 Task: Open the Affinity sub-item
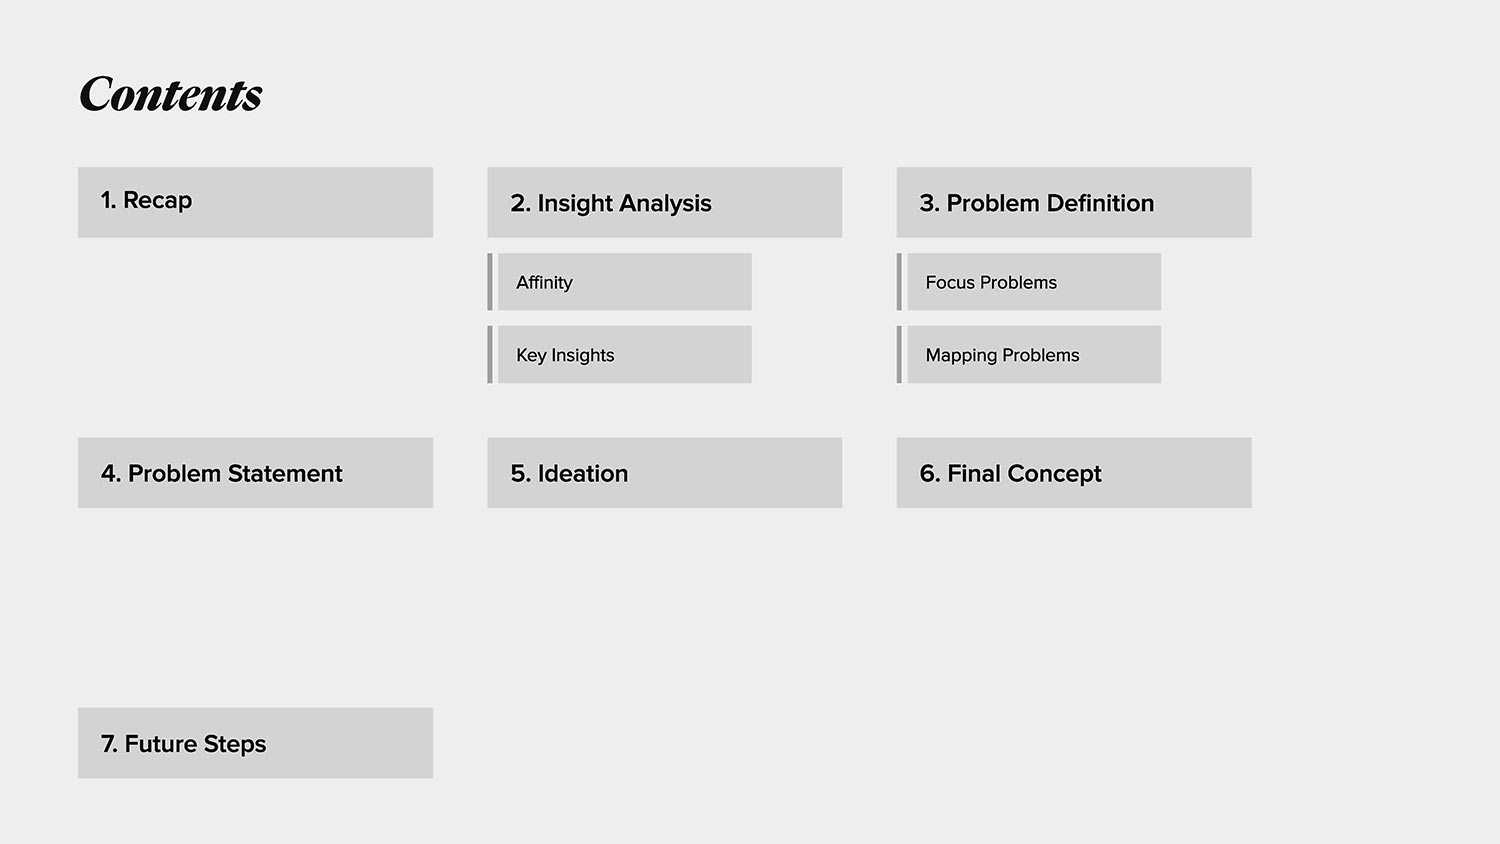tap(624, 282)
